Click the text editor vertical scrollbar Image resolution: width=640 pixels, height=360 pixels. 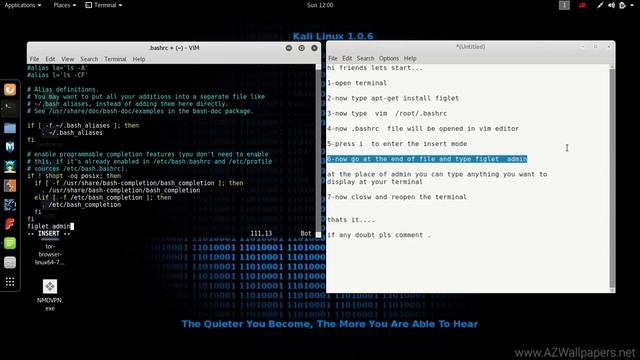(612, 178)
